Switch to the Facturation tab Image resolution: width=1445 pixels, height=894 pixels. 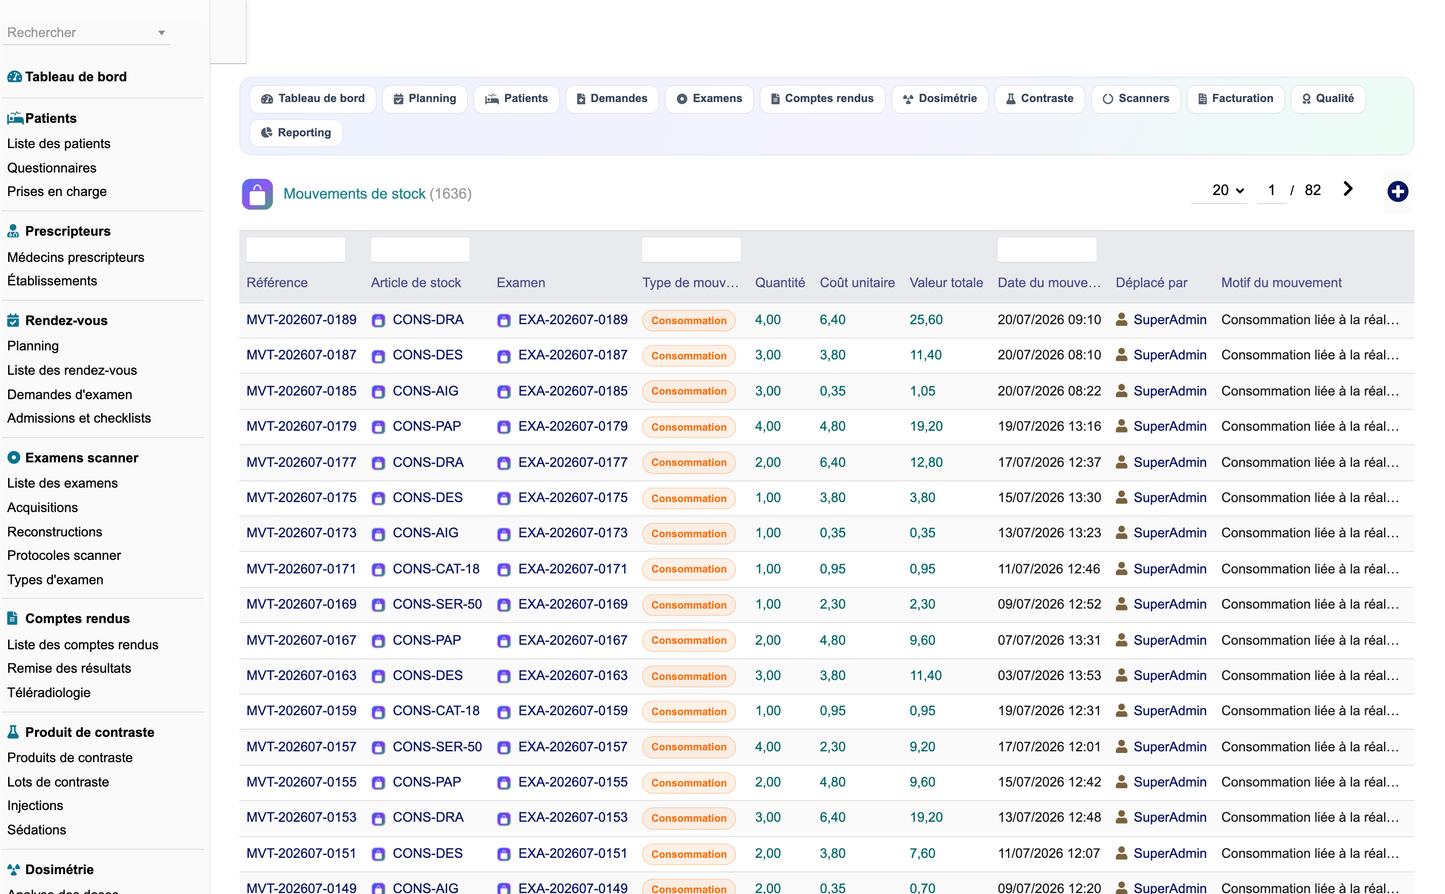point(1235,99)
